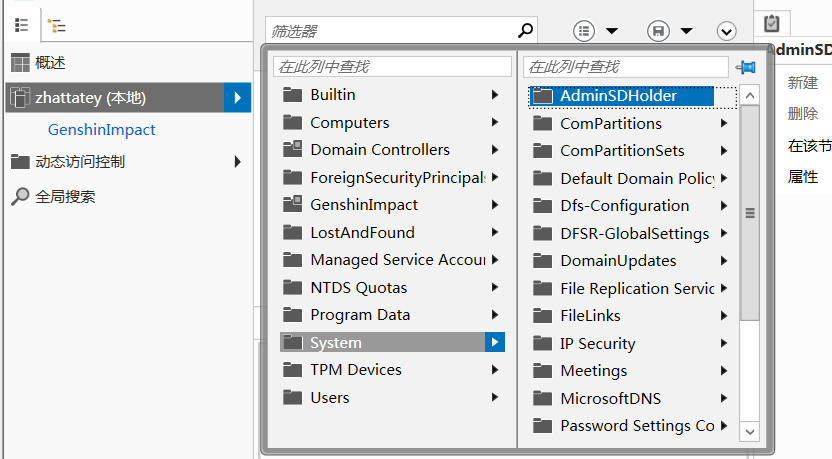Switch to tree view tab in navigation pane
This screenshot has height=459, width=832.
[x=57, y=25]
